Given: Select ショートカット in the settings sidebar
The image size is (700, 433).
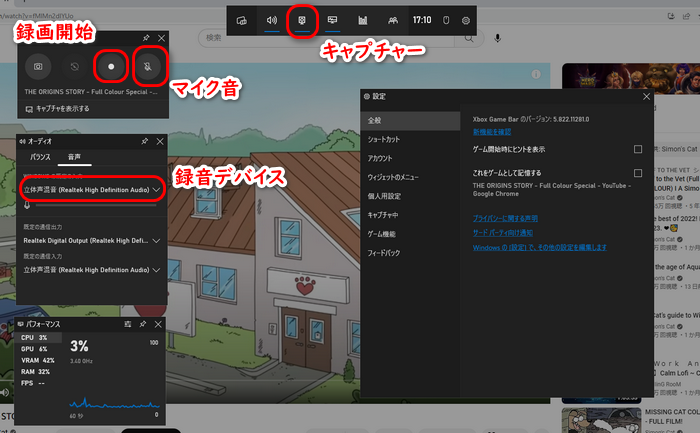Looking at the screenshot, I should 385,139.
